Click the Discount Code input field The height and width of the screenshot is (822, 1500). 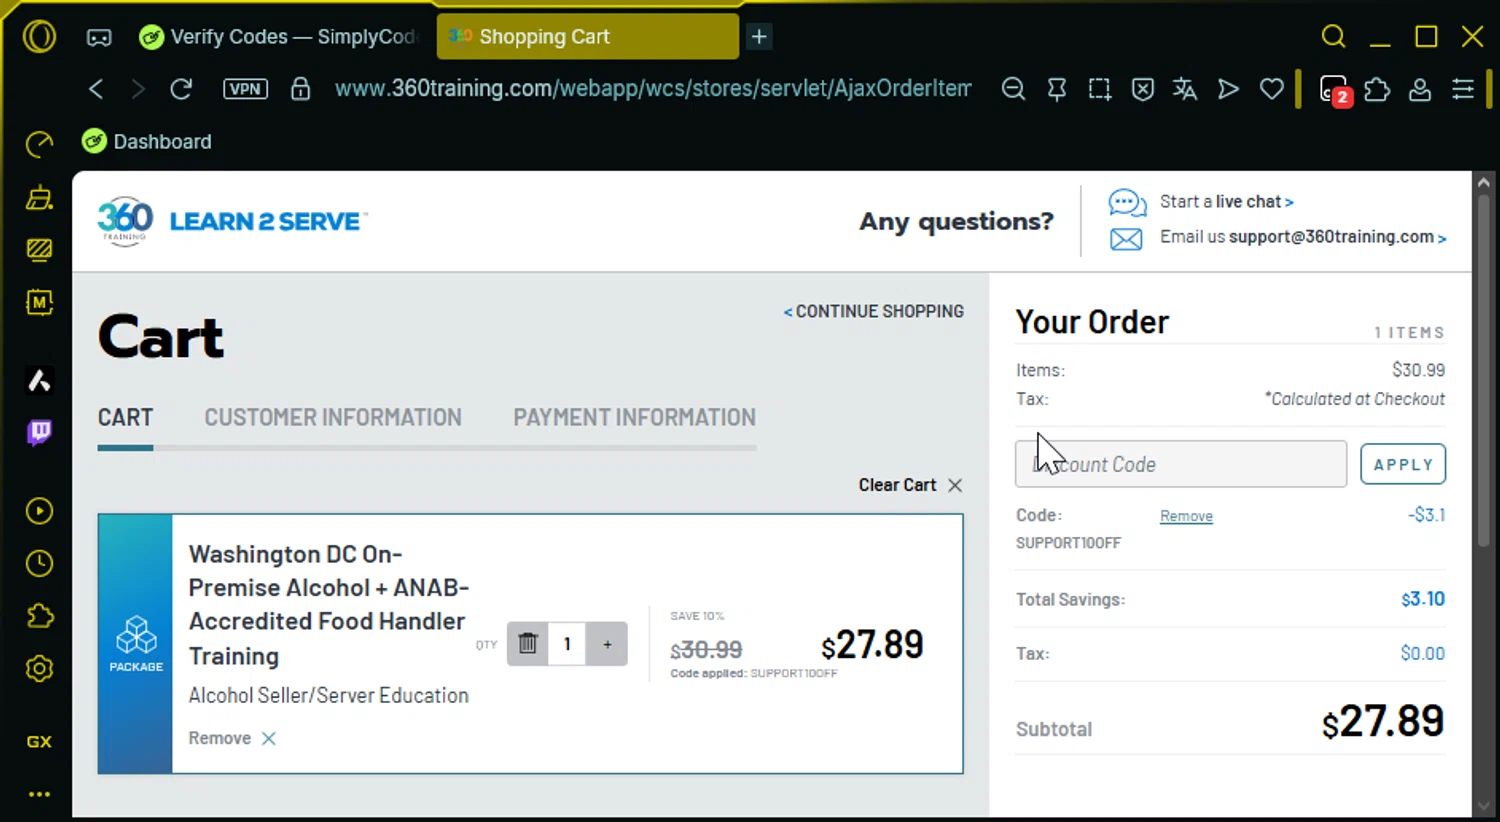(x=1181, y=464)
